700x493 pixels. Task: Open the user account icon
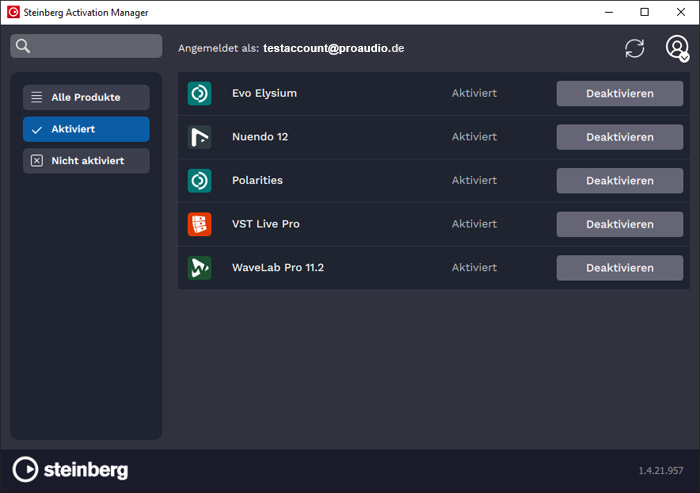pyautogui.click(x=677, y=48)
